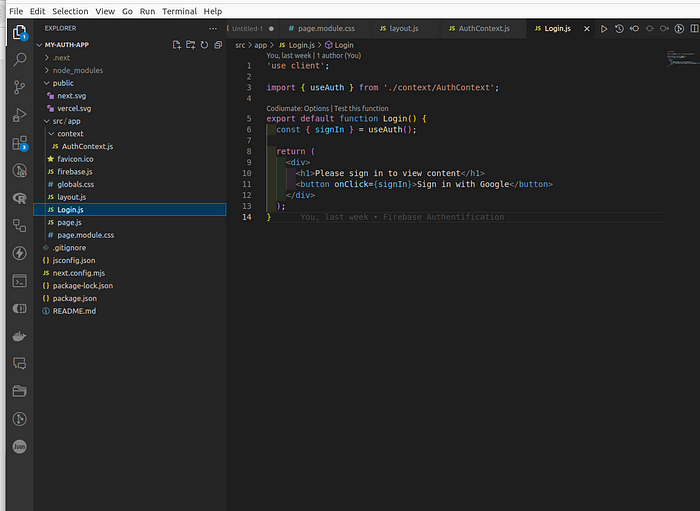Click New File icon in explorer header
This screenshot has height=511, width=700.
click(177, 45)
